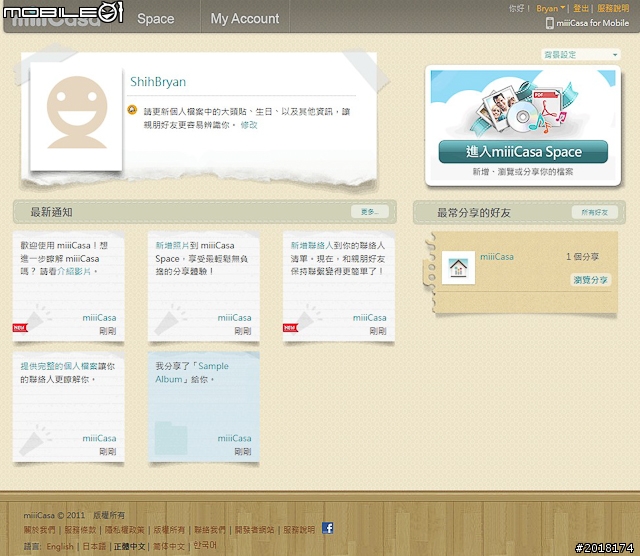Viewport: 640px width, 556px height.
Task: Click the 提供完整的個人檔案 link
Action: point(59,366)
